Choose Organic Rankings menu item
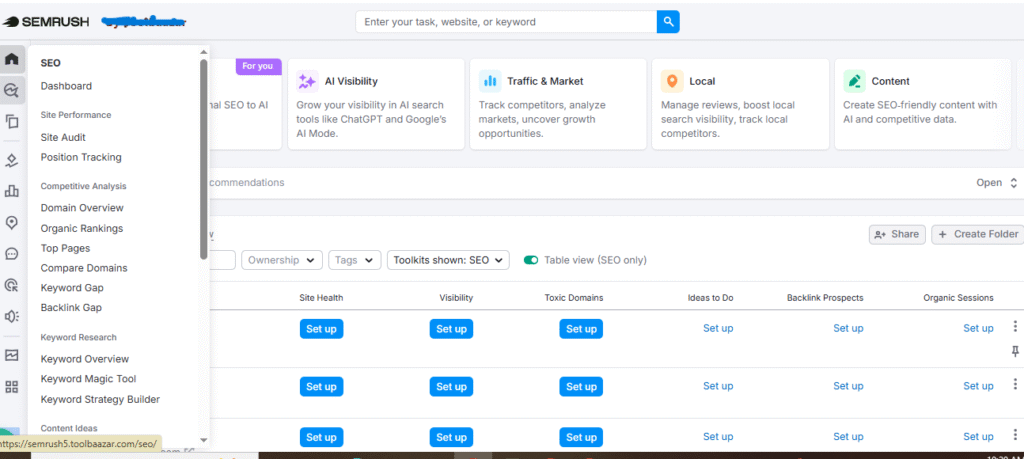Screen dimensions: 1024x459 click(82, 228)
